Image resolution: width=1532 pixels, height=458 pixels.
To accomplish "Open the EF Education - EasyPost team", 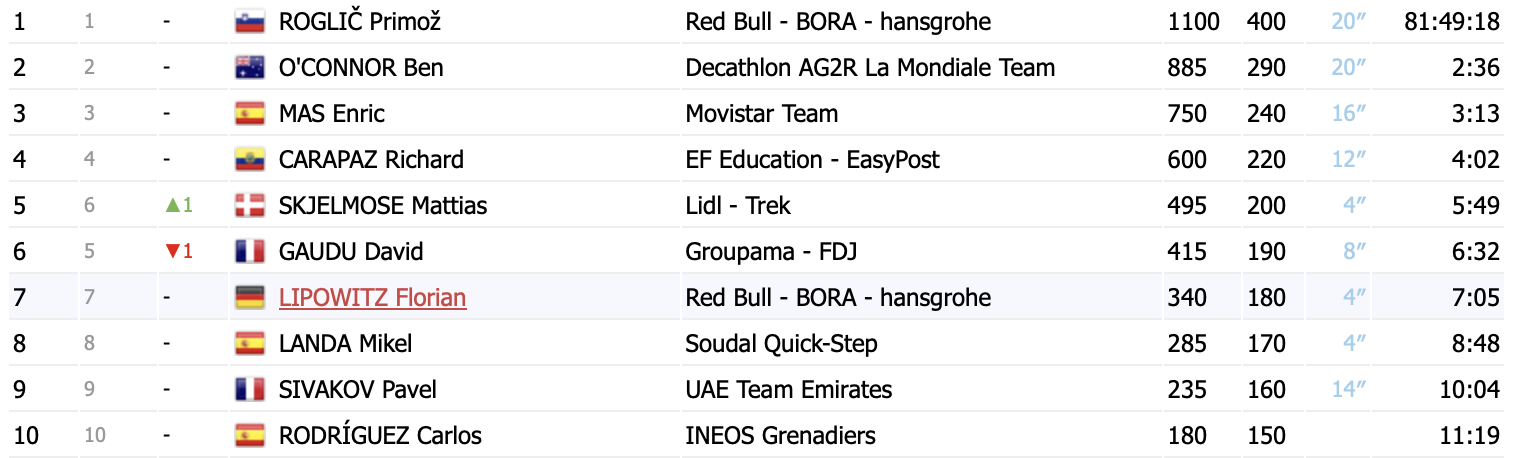I will pyautogui.click(x=813, y=160).
